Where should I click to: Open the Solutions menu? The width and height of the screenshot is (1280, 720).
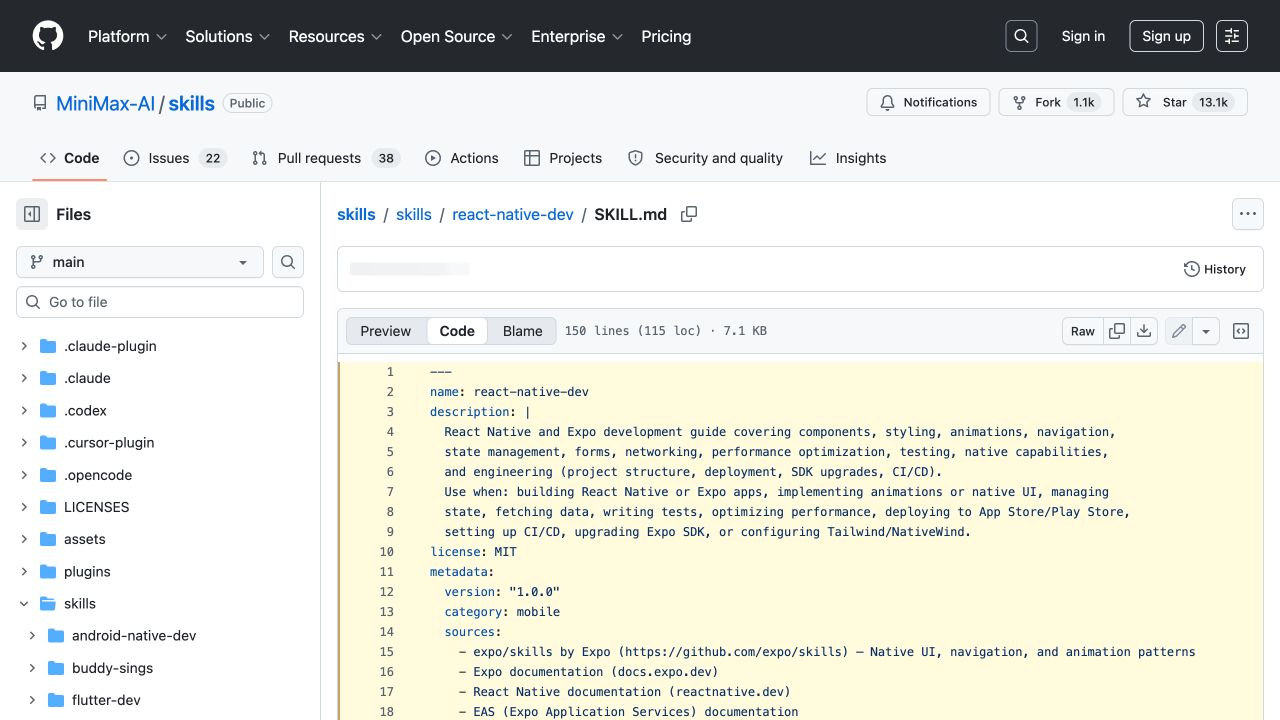(x=228, y=36)
